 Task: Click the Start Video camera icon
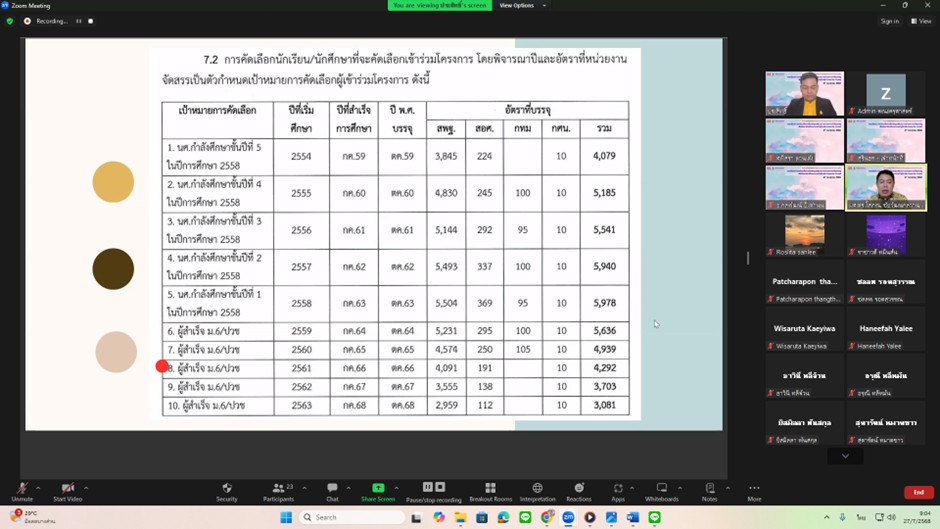[68, 488]
